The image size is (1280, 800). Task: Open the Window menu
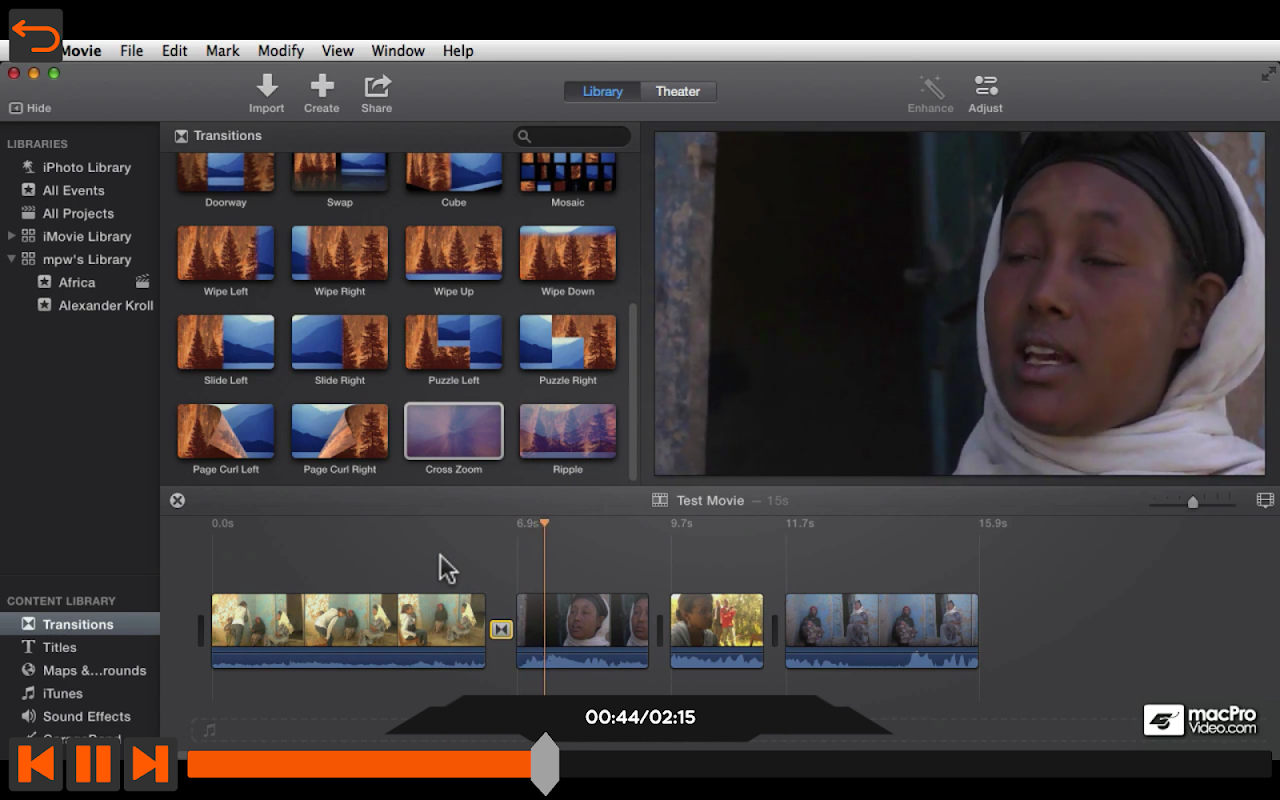point(398,51)
